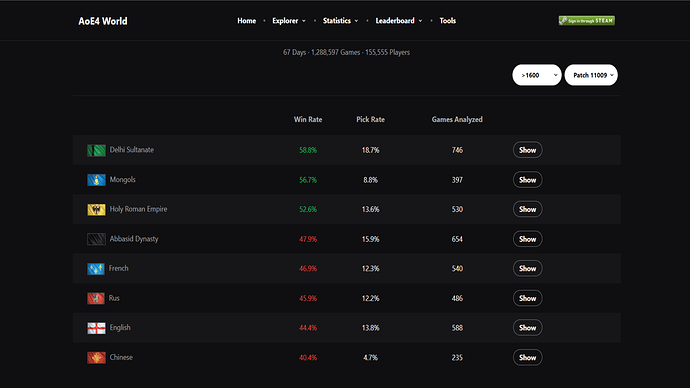The image size is (690, 388).
Task: Click the Abbasid Dynasty flag icon
Action: point(96,239)
